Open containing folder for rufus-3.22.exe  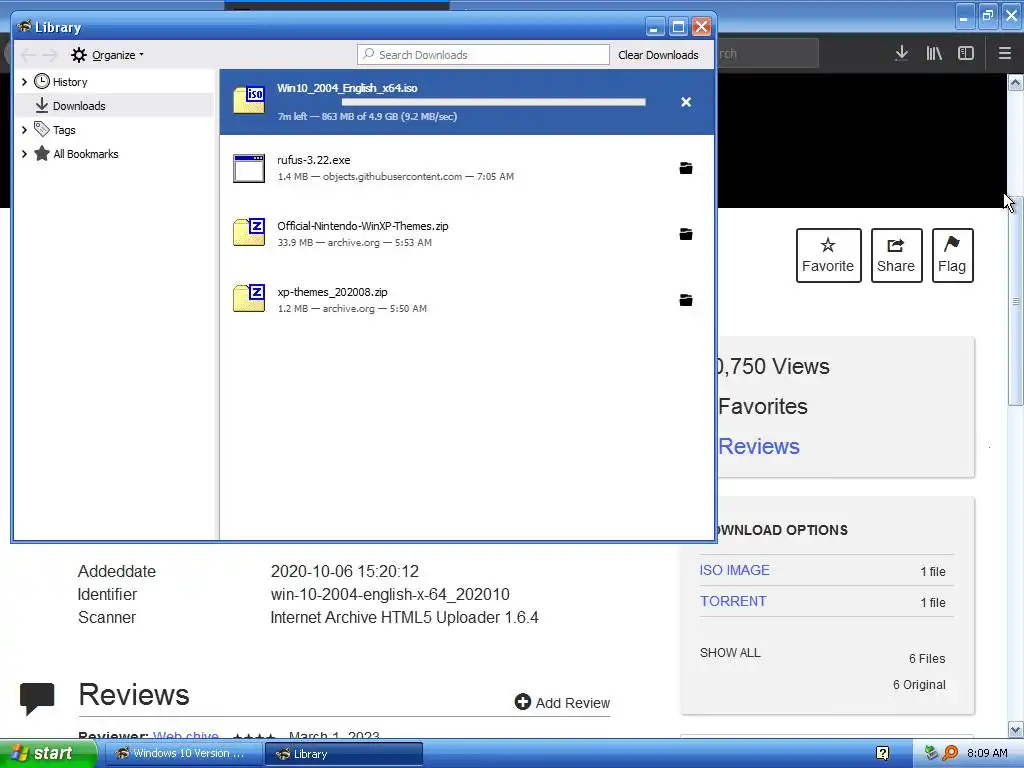(686, 168)
